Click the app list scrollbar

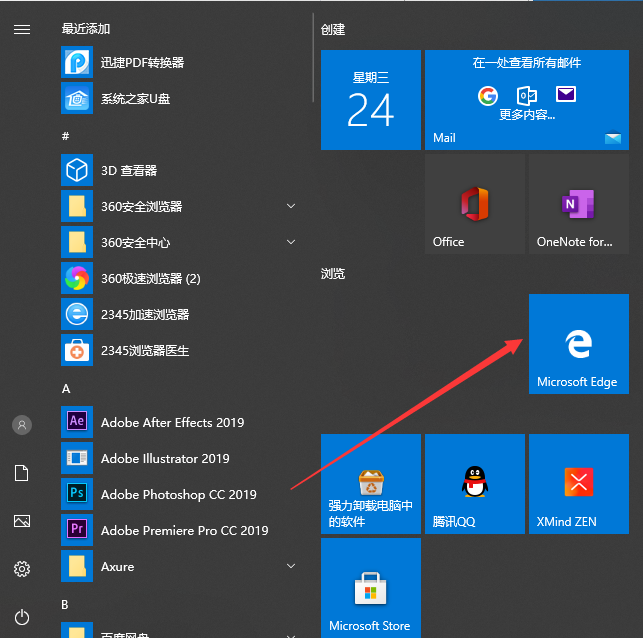pyautogui.click(x=313, y=57)
